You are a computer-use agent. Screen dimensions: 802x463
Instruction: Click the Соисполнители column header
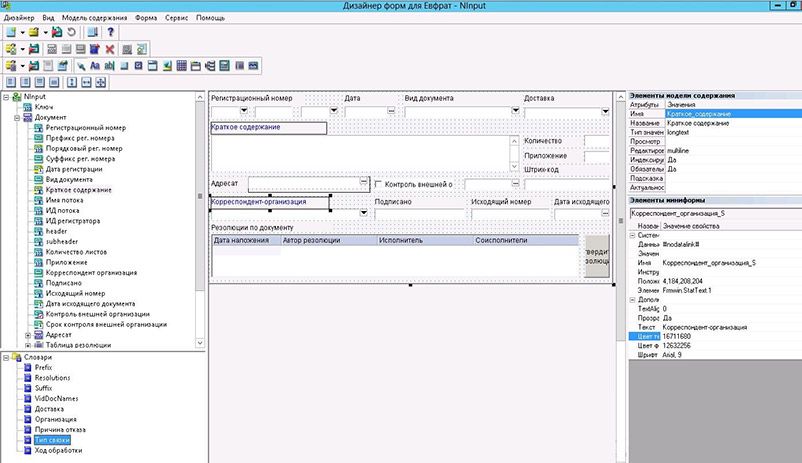[x=526, y=240]
